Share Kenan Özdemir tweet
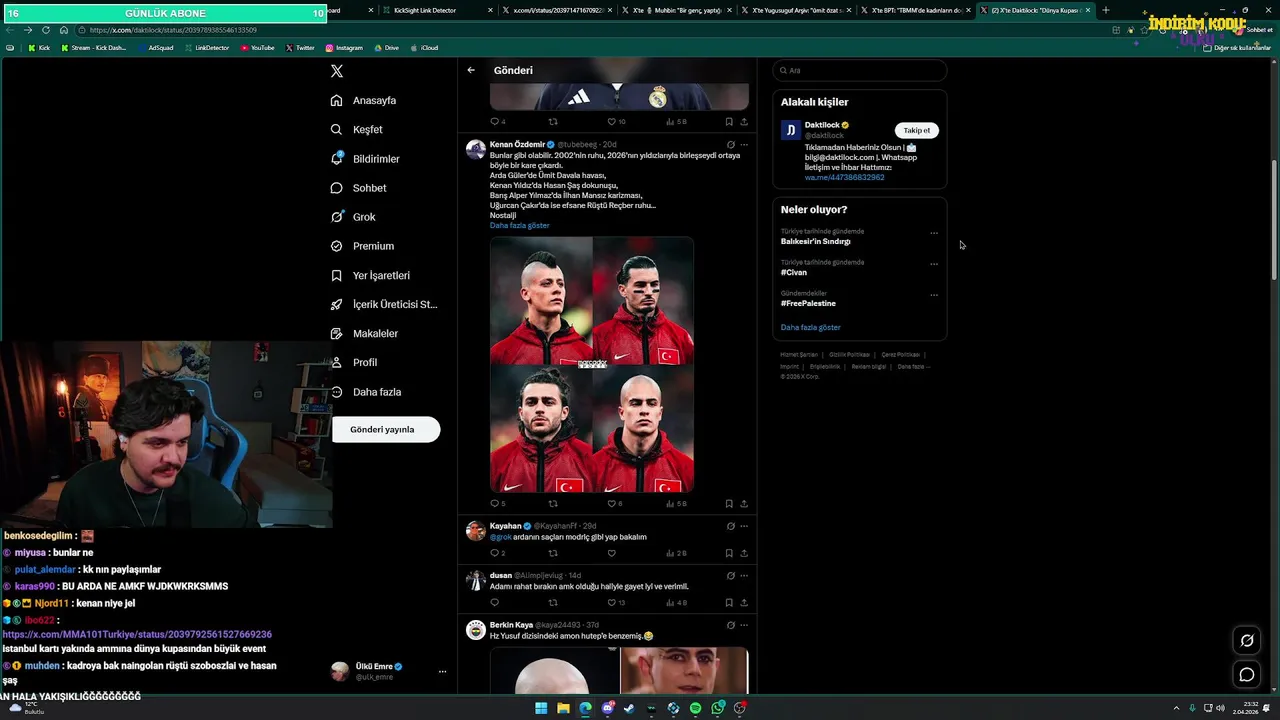Screen dimensions: 1280x720 point(744,503)
